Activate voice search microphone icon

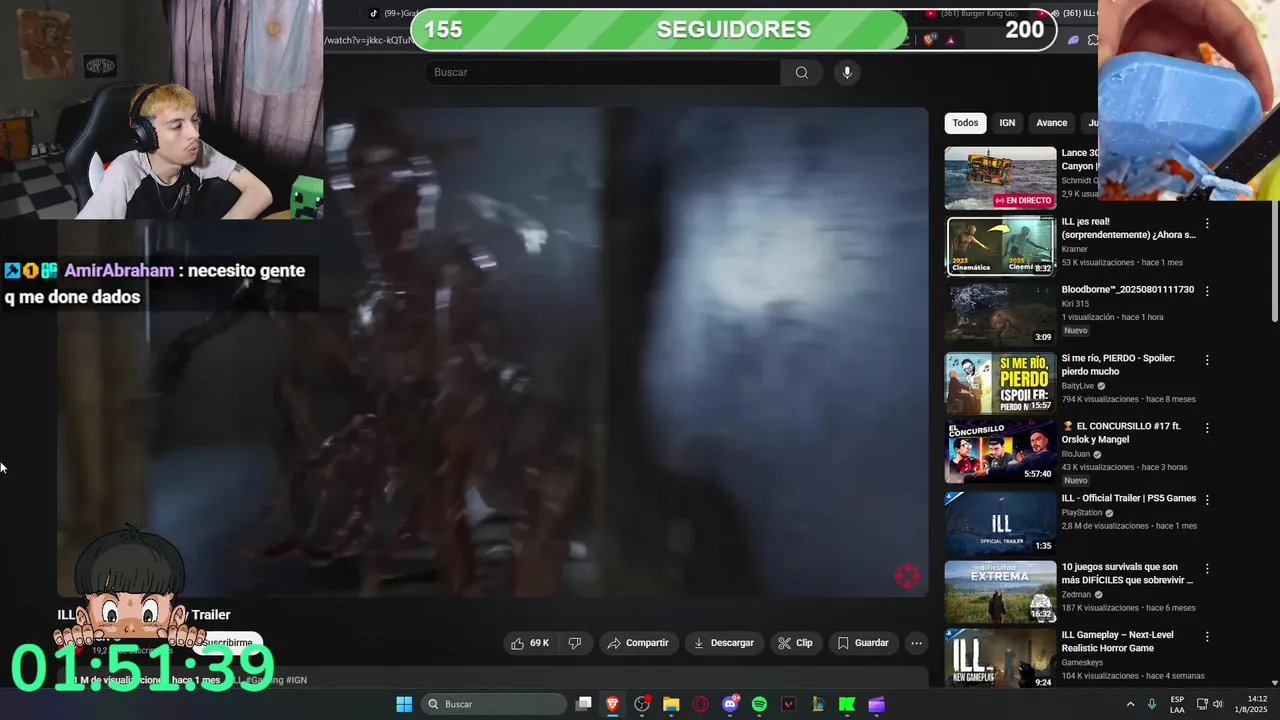click(847, 72)
